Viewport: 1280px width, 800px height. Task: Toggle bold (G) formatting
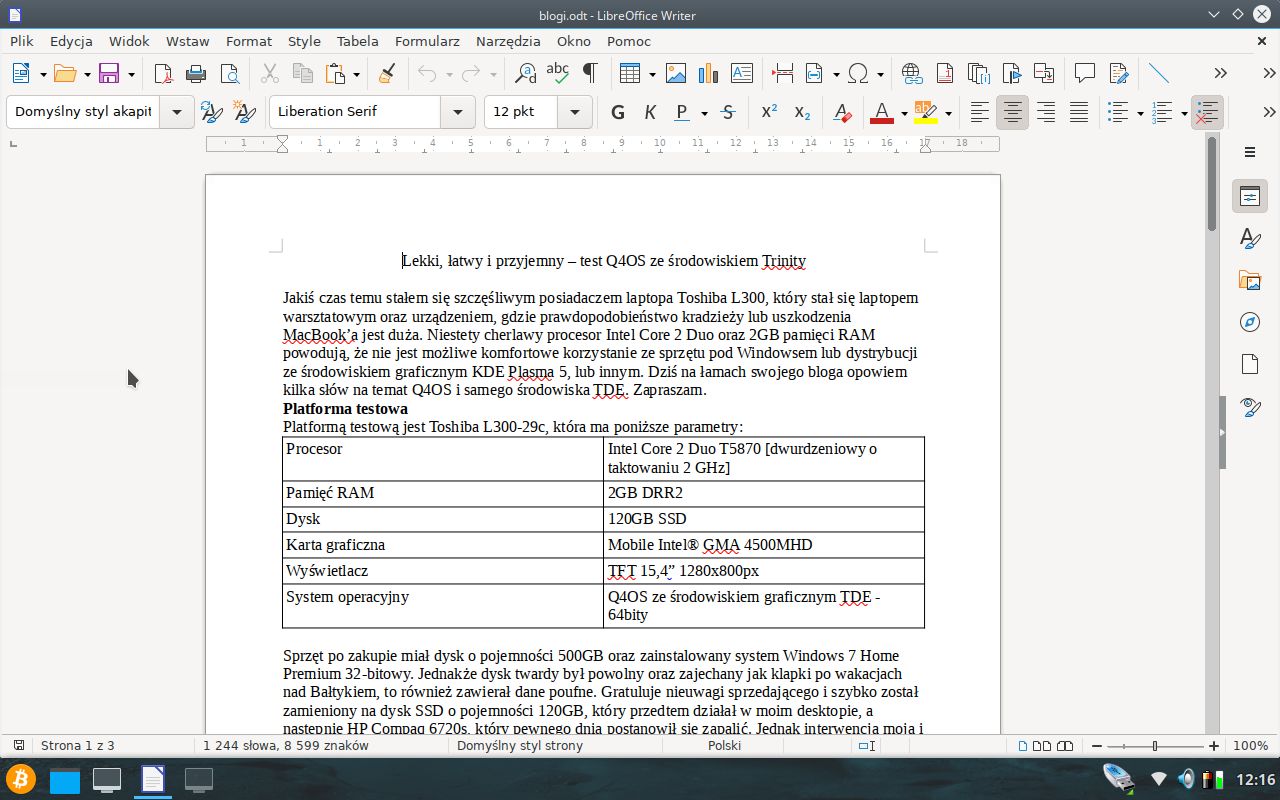[x=618, y=112]
